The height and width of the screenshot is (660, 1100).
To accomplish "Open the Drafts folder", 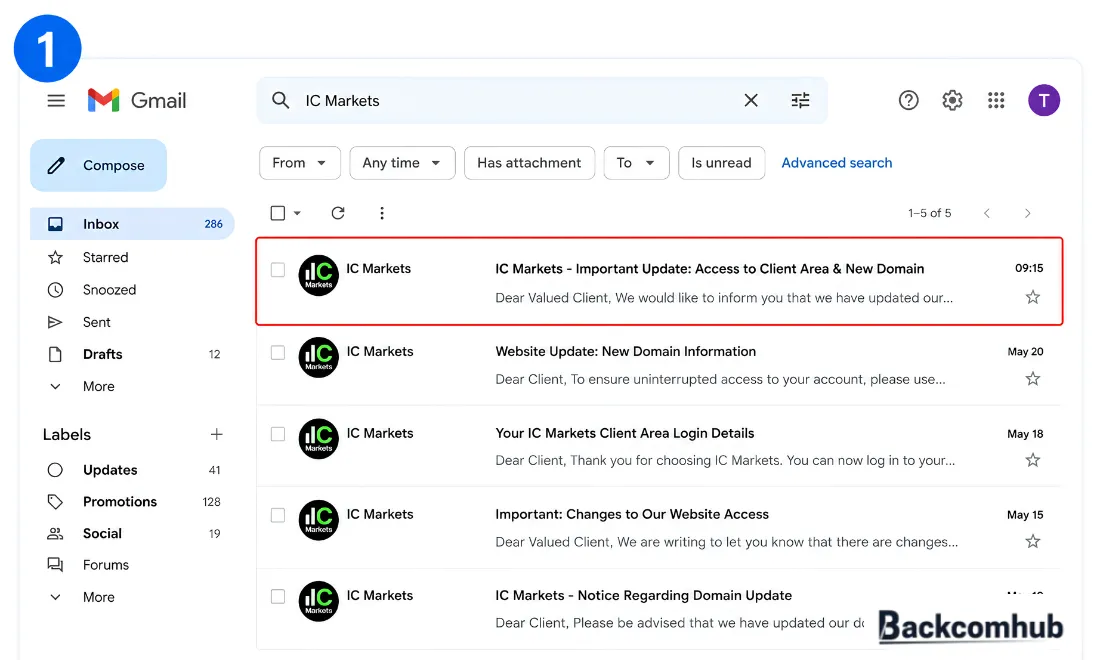I will (132, 354).
